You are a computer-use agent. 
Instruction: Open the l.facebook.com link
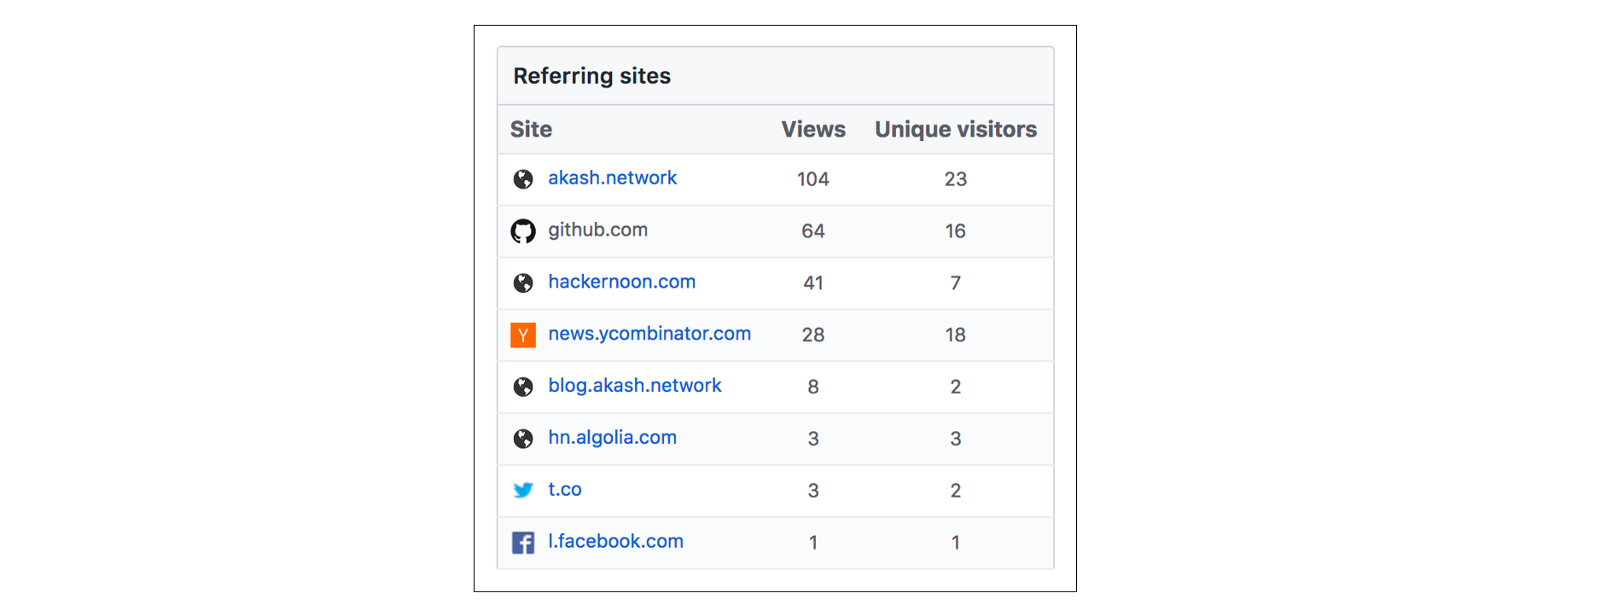pos(615,542)
